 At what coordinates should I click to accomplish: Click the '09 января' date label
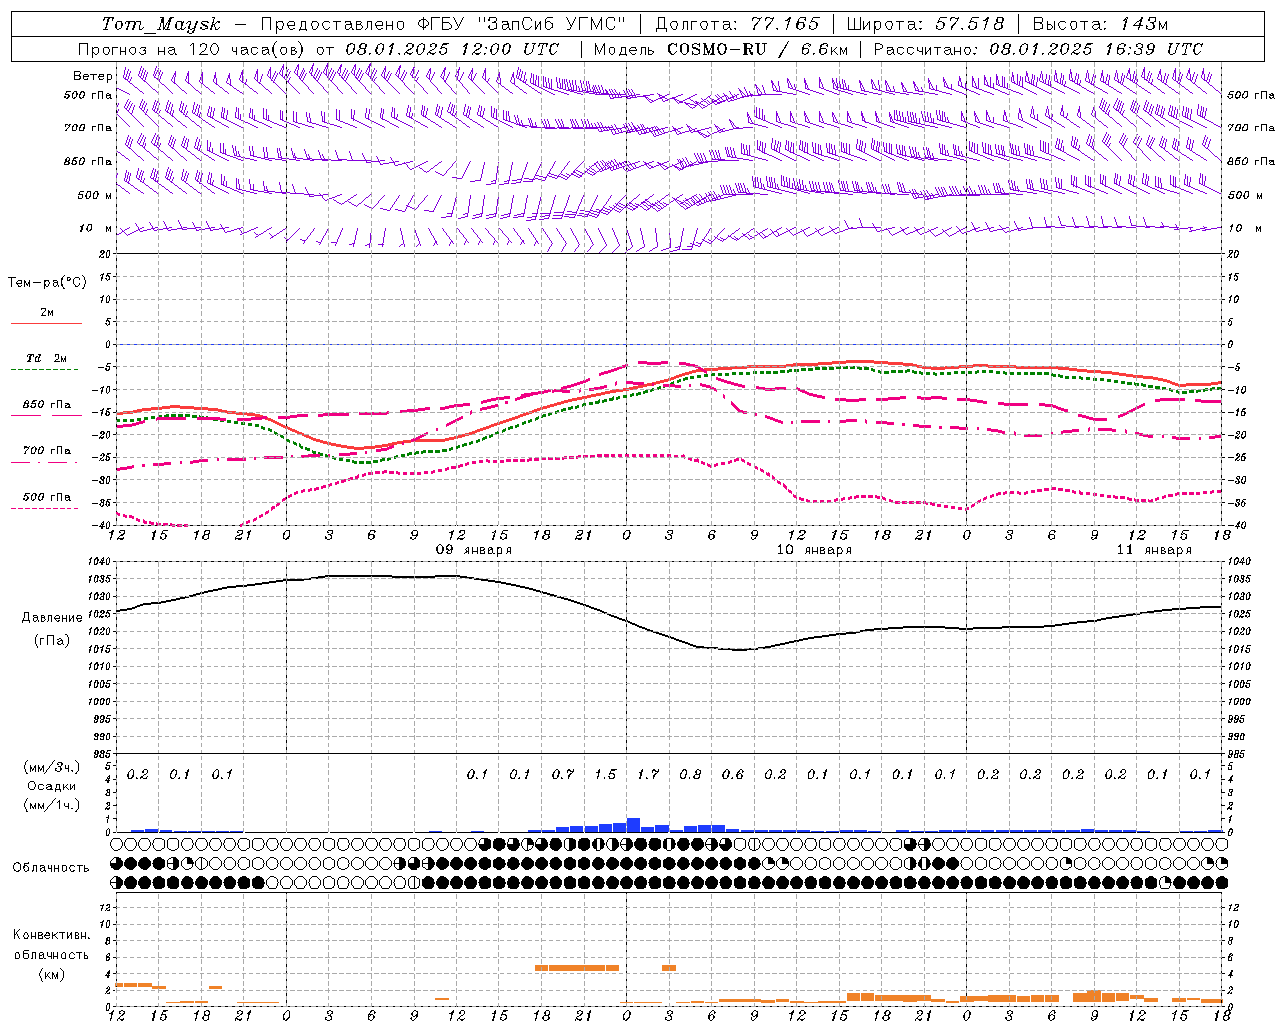[473, 550]
